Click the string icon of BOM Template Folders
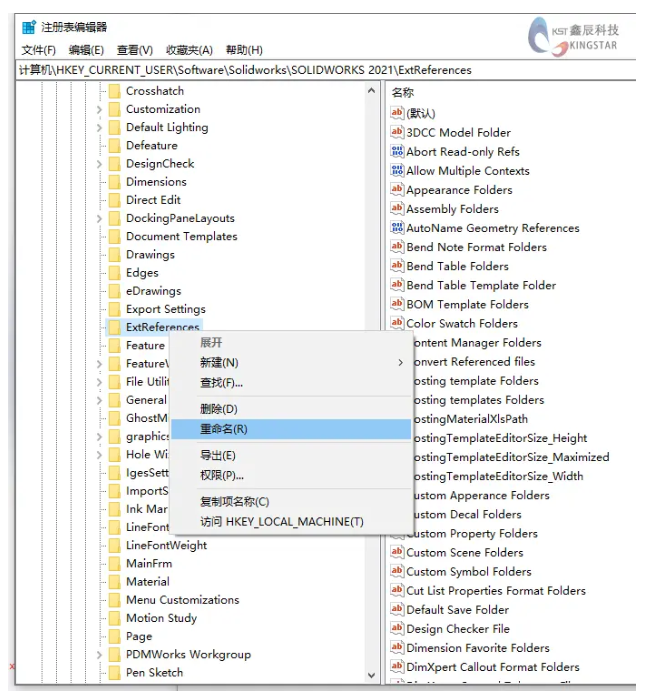This screenshot has width=655, height=698. point(397,304)
